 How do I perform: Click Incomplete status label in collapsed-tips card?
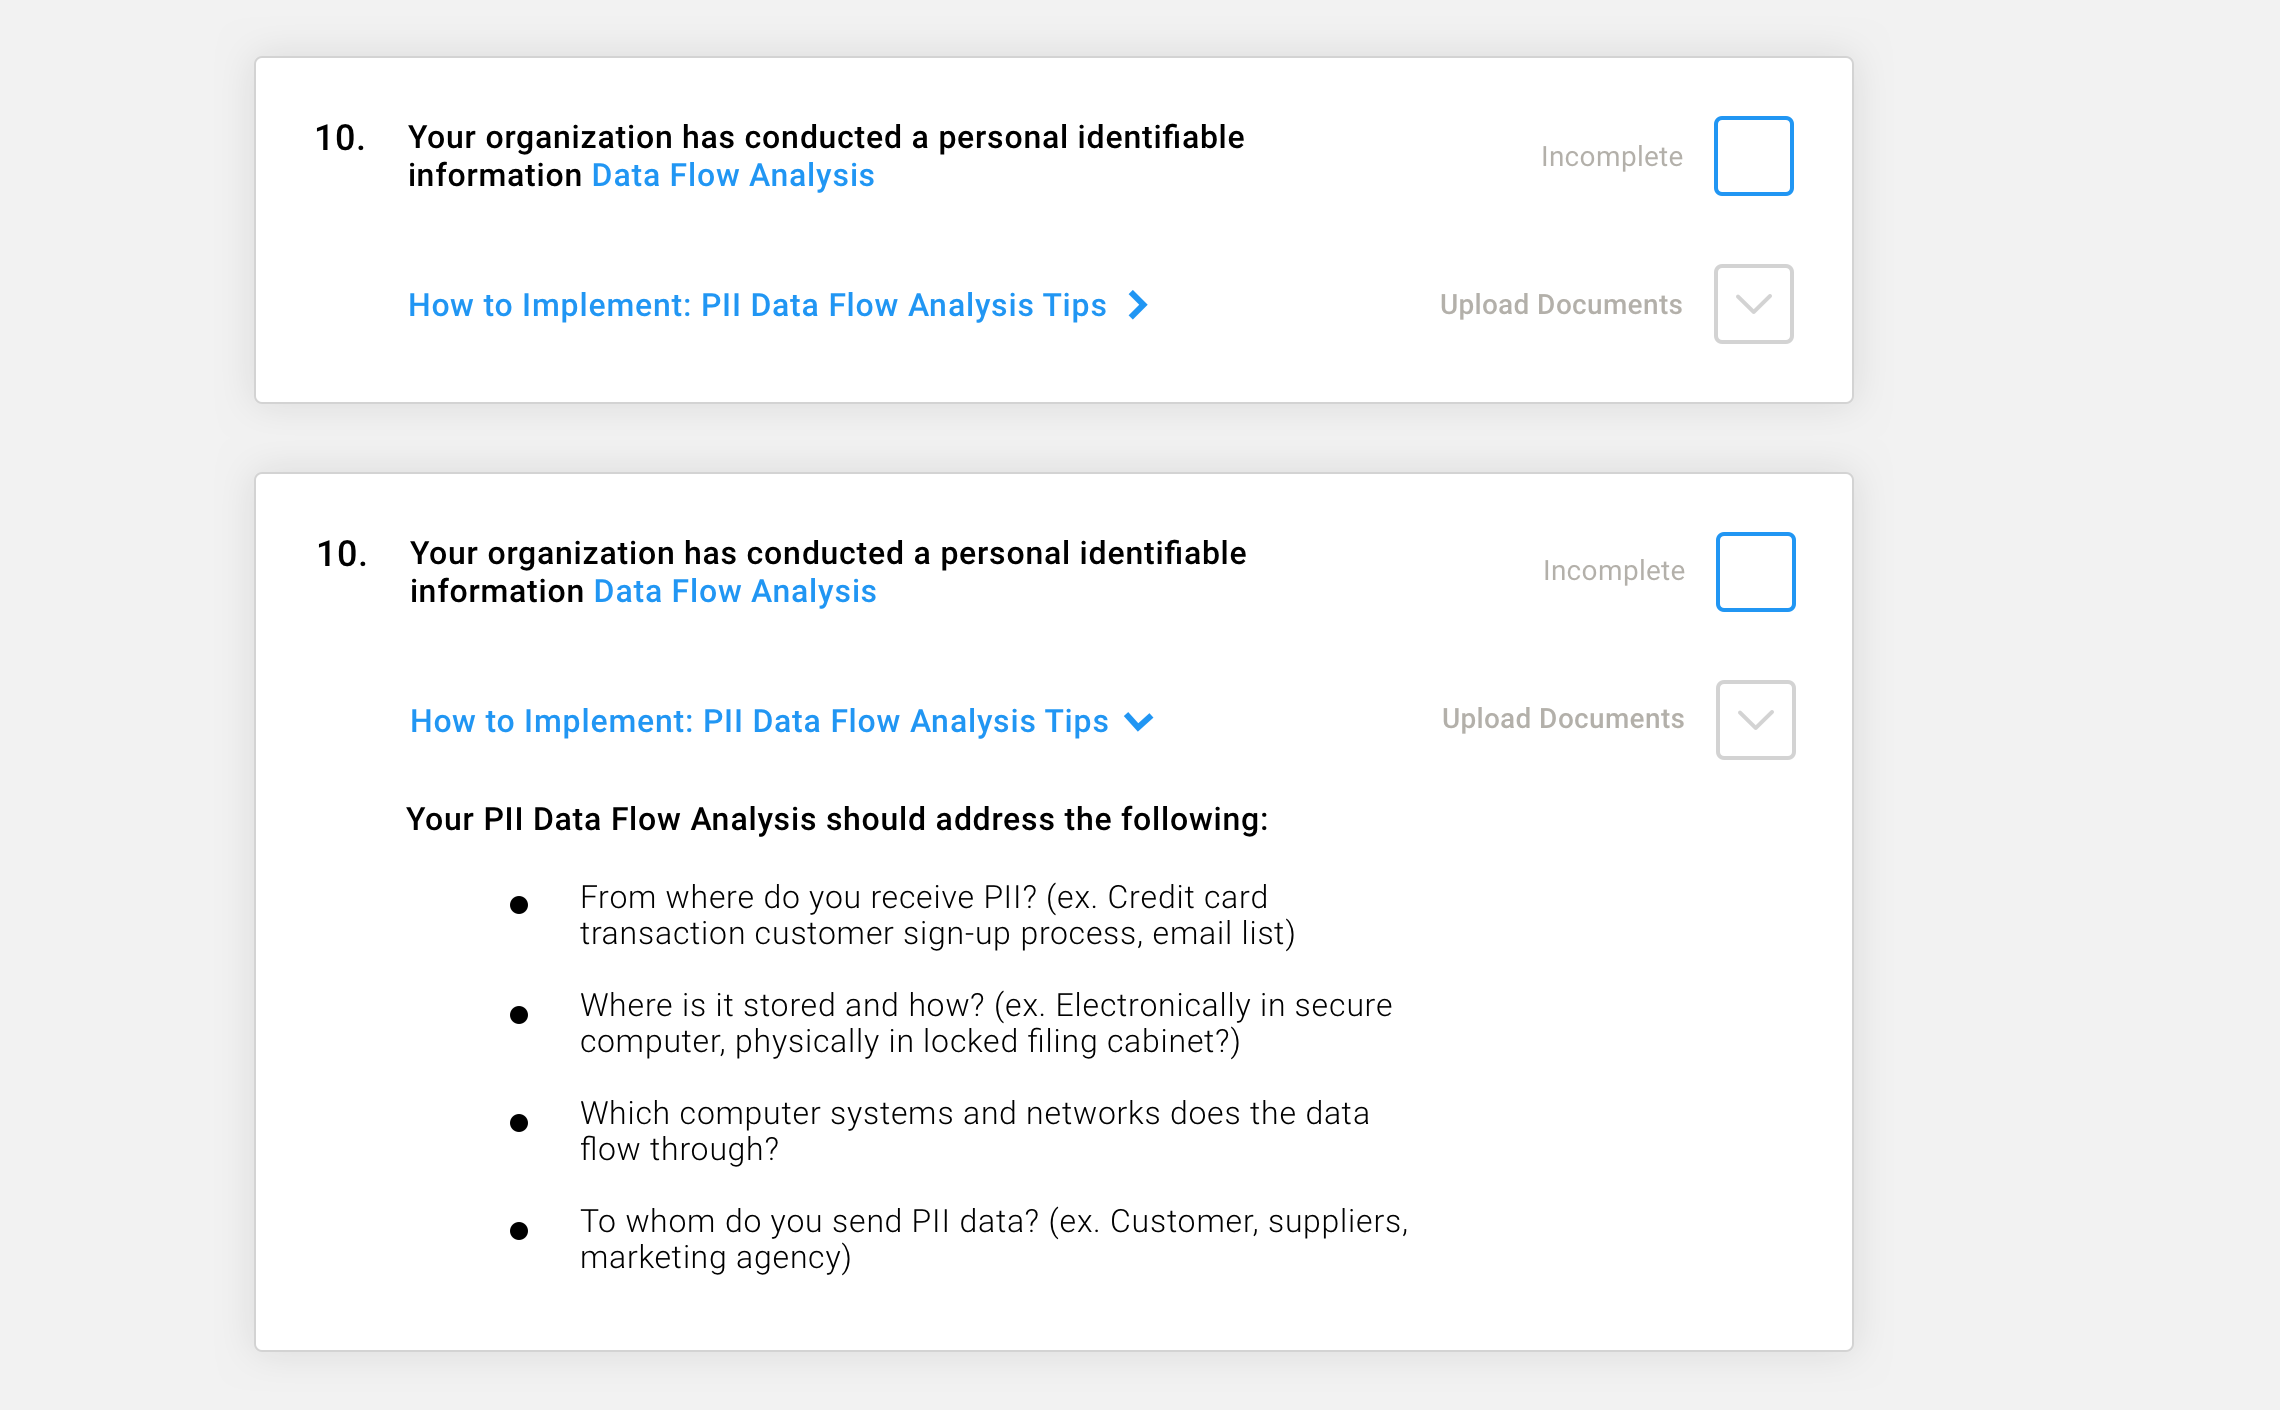tap(1611, 156)
